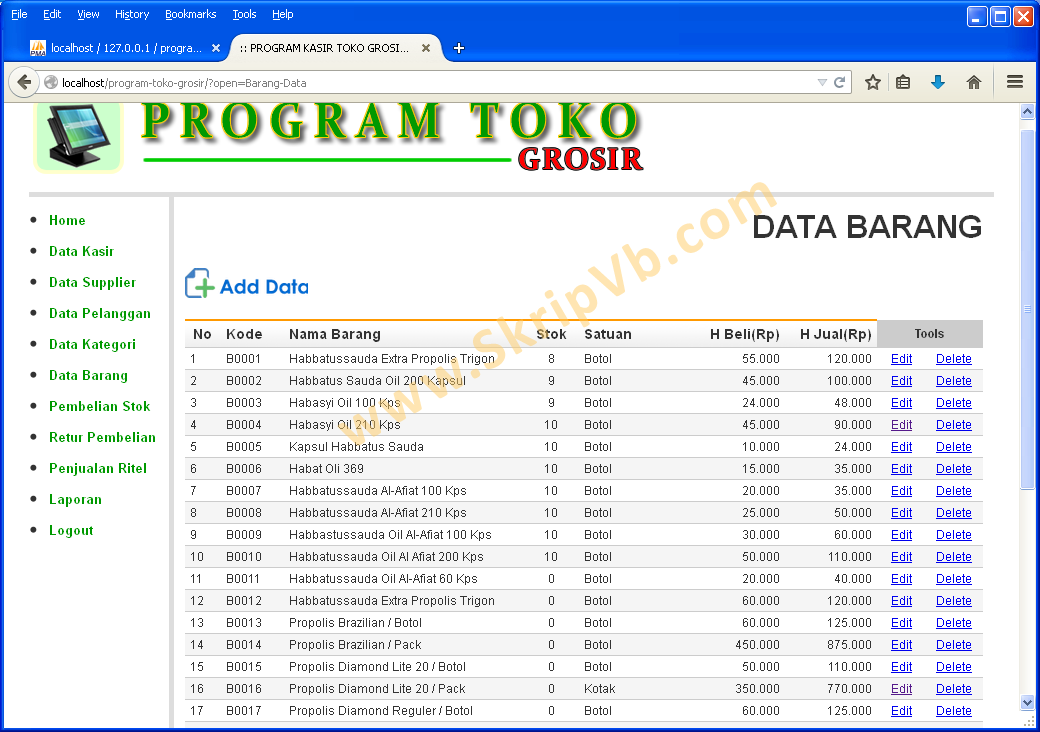Open the Firefox hamburger menu

1013,82
